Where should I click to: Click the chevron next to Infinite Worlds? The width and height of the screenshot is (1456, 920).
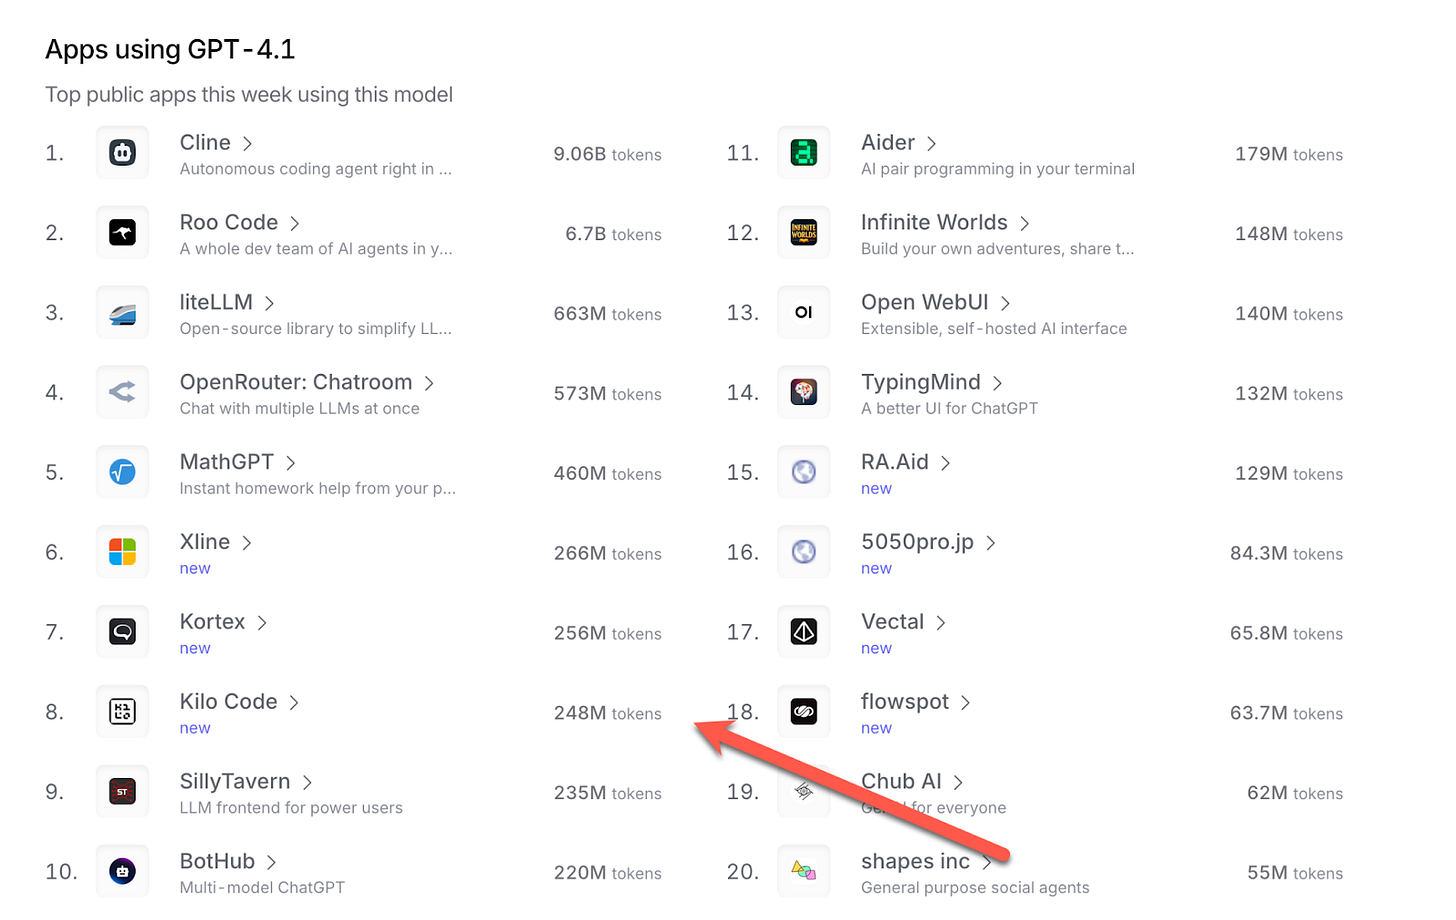pyautogui.click(x=1024, y=223)
